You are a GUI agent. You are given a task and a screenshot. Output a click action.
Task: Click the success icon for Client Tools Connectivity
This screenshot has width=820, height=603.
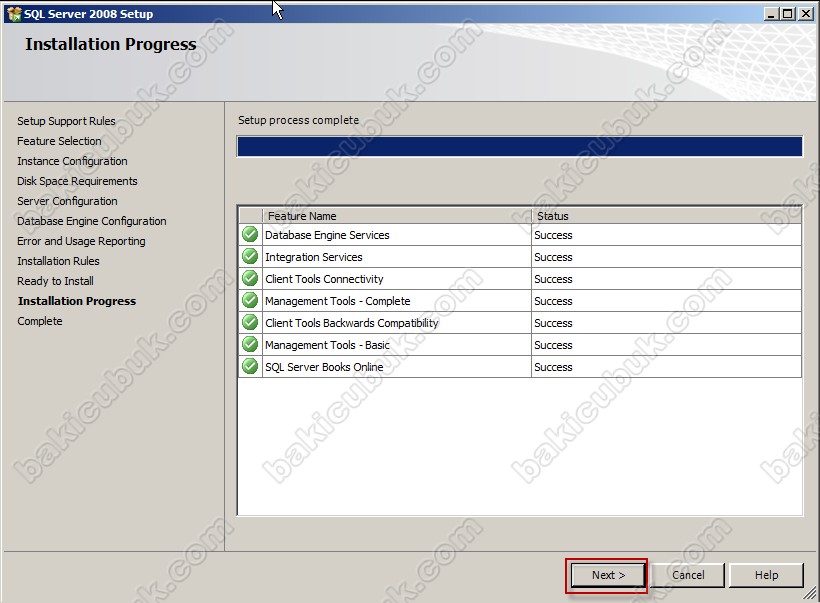(x=250, y=278)
